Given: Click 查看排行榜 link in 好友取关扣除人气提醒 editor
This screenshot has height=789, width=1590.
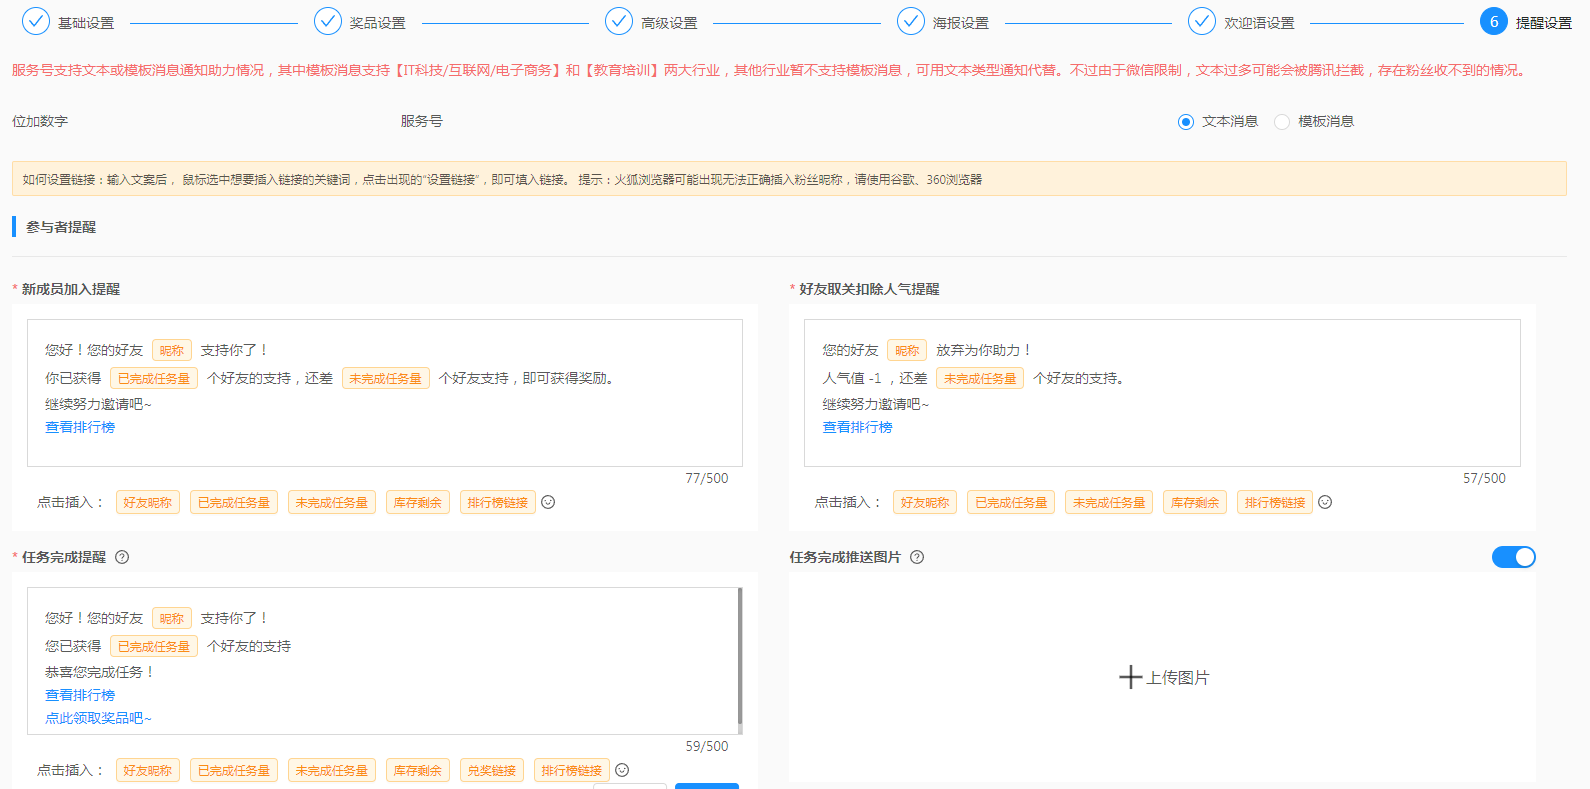Looking at the screenshot, I should point(857,427).
